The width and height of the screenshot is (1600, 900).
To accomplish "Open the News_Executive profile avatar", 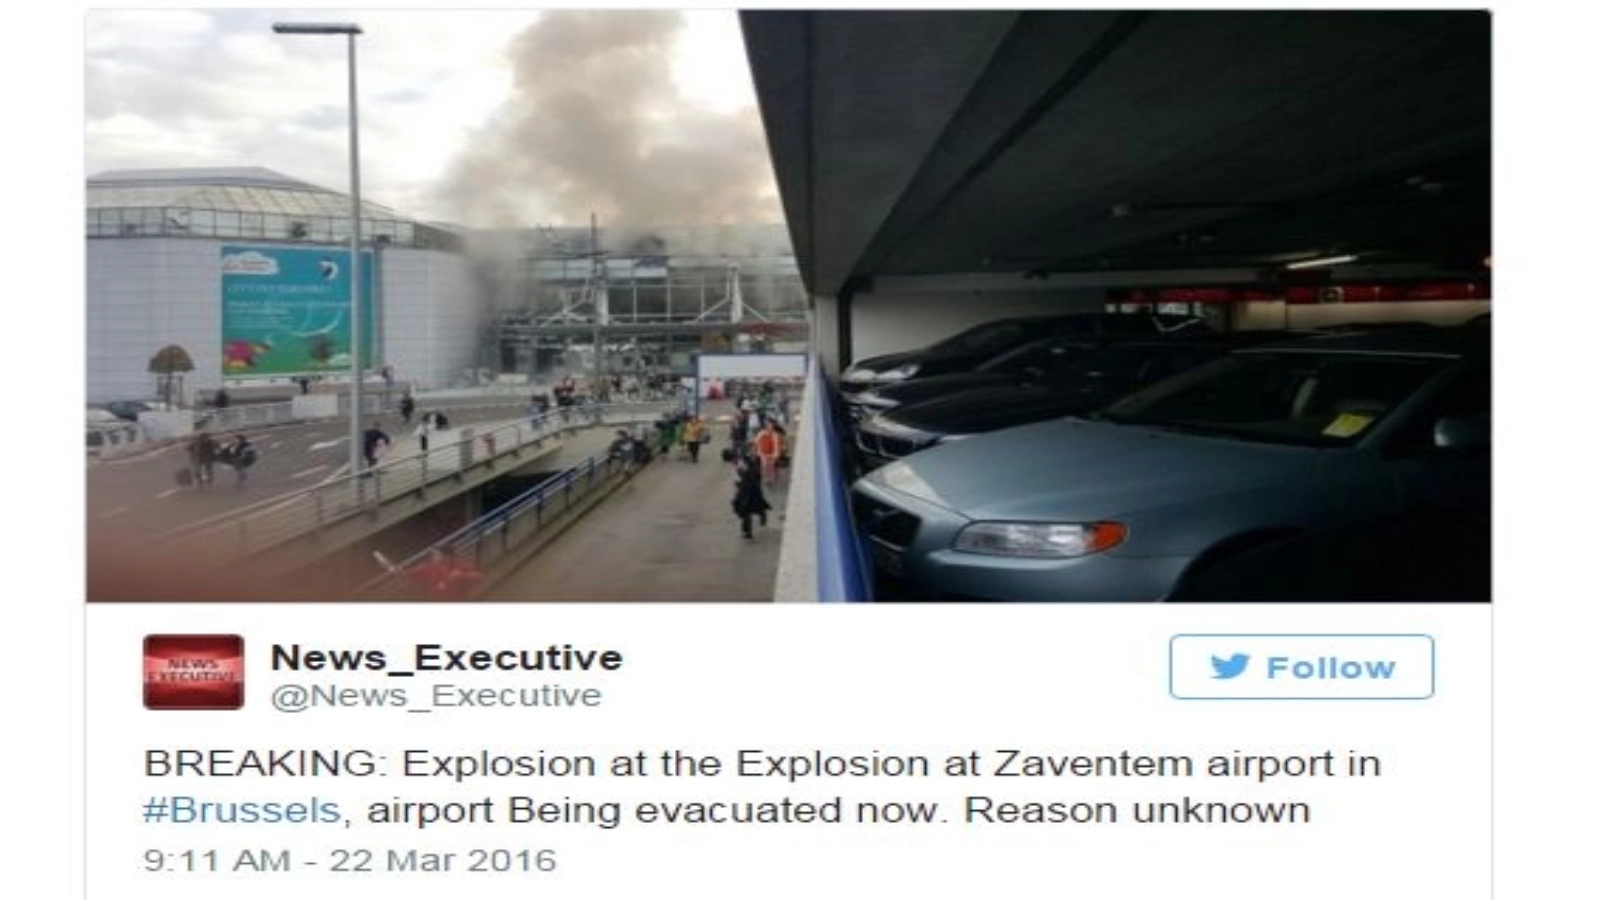I will [x=193, y=672].
